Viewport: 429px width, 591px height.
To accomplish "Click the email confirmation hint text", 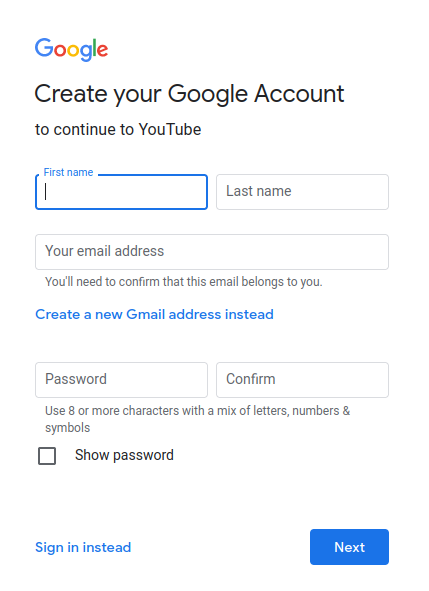I will click(x=184, y=282).
